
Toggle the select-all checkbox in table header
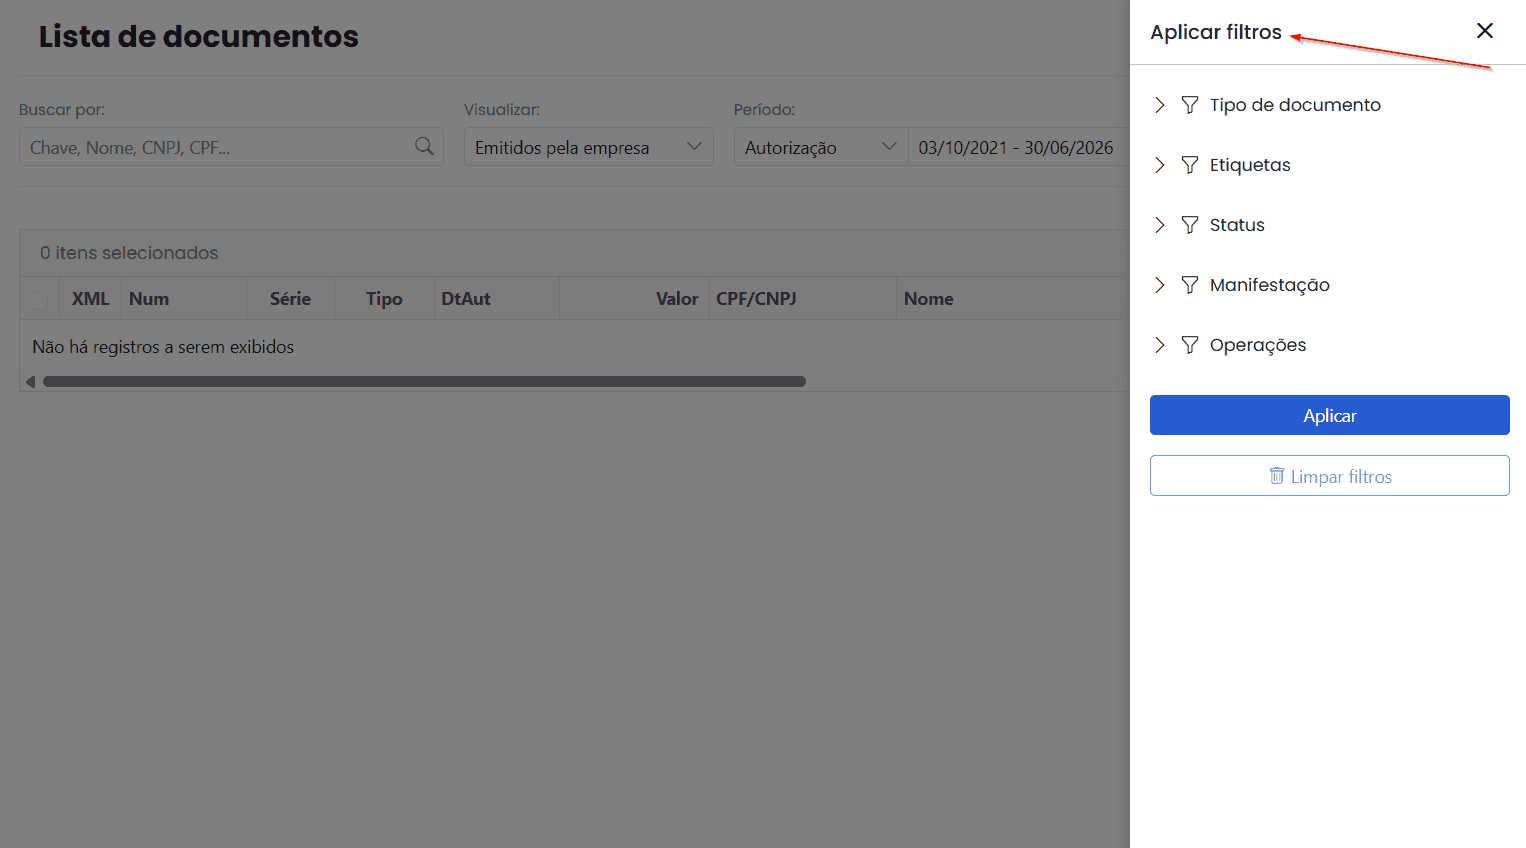39,300
